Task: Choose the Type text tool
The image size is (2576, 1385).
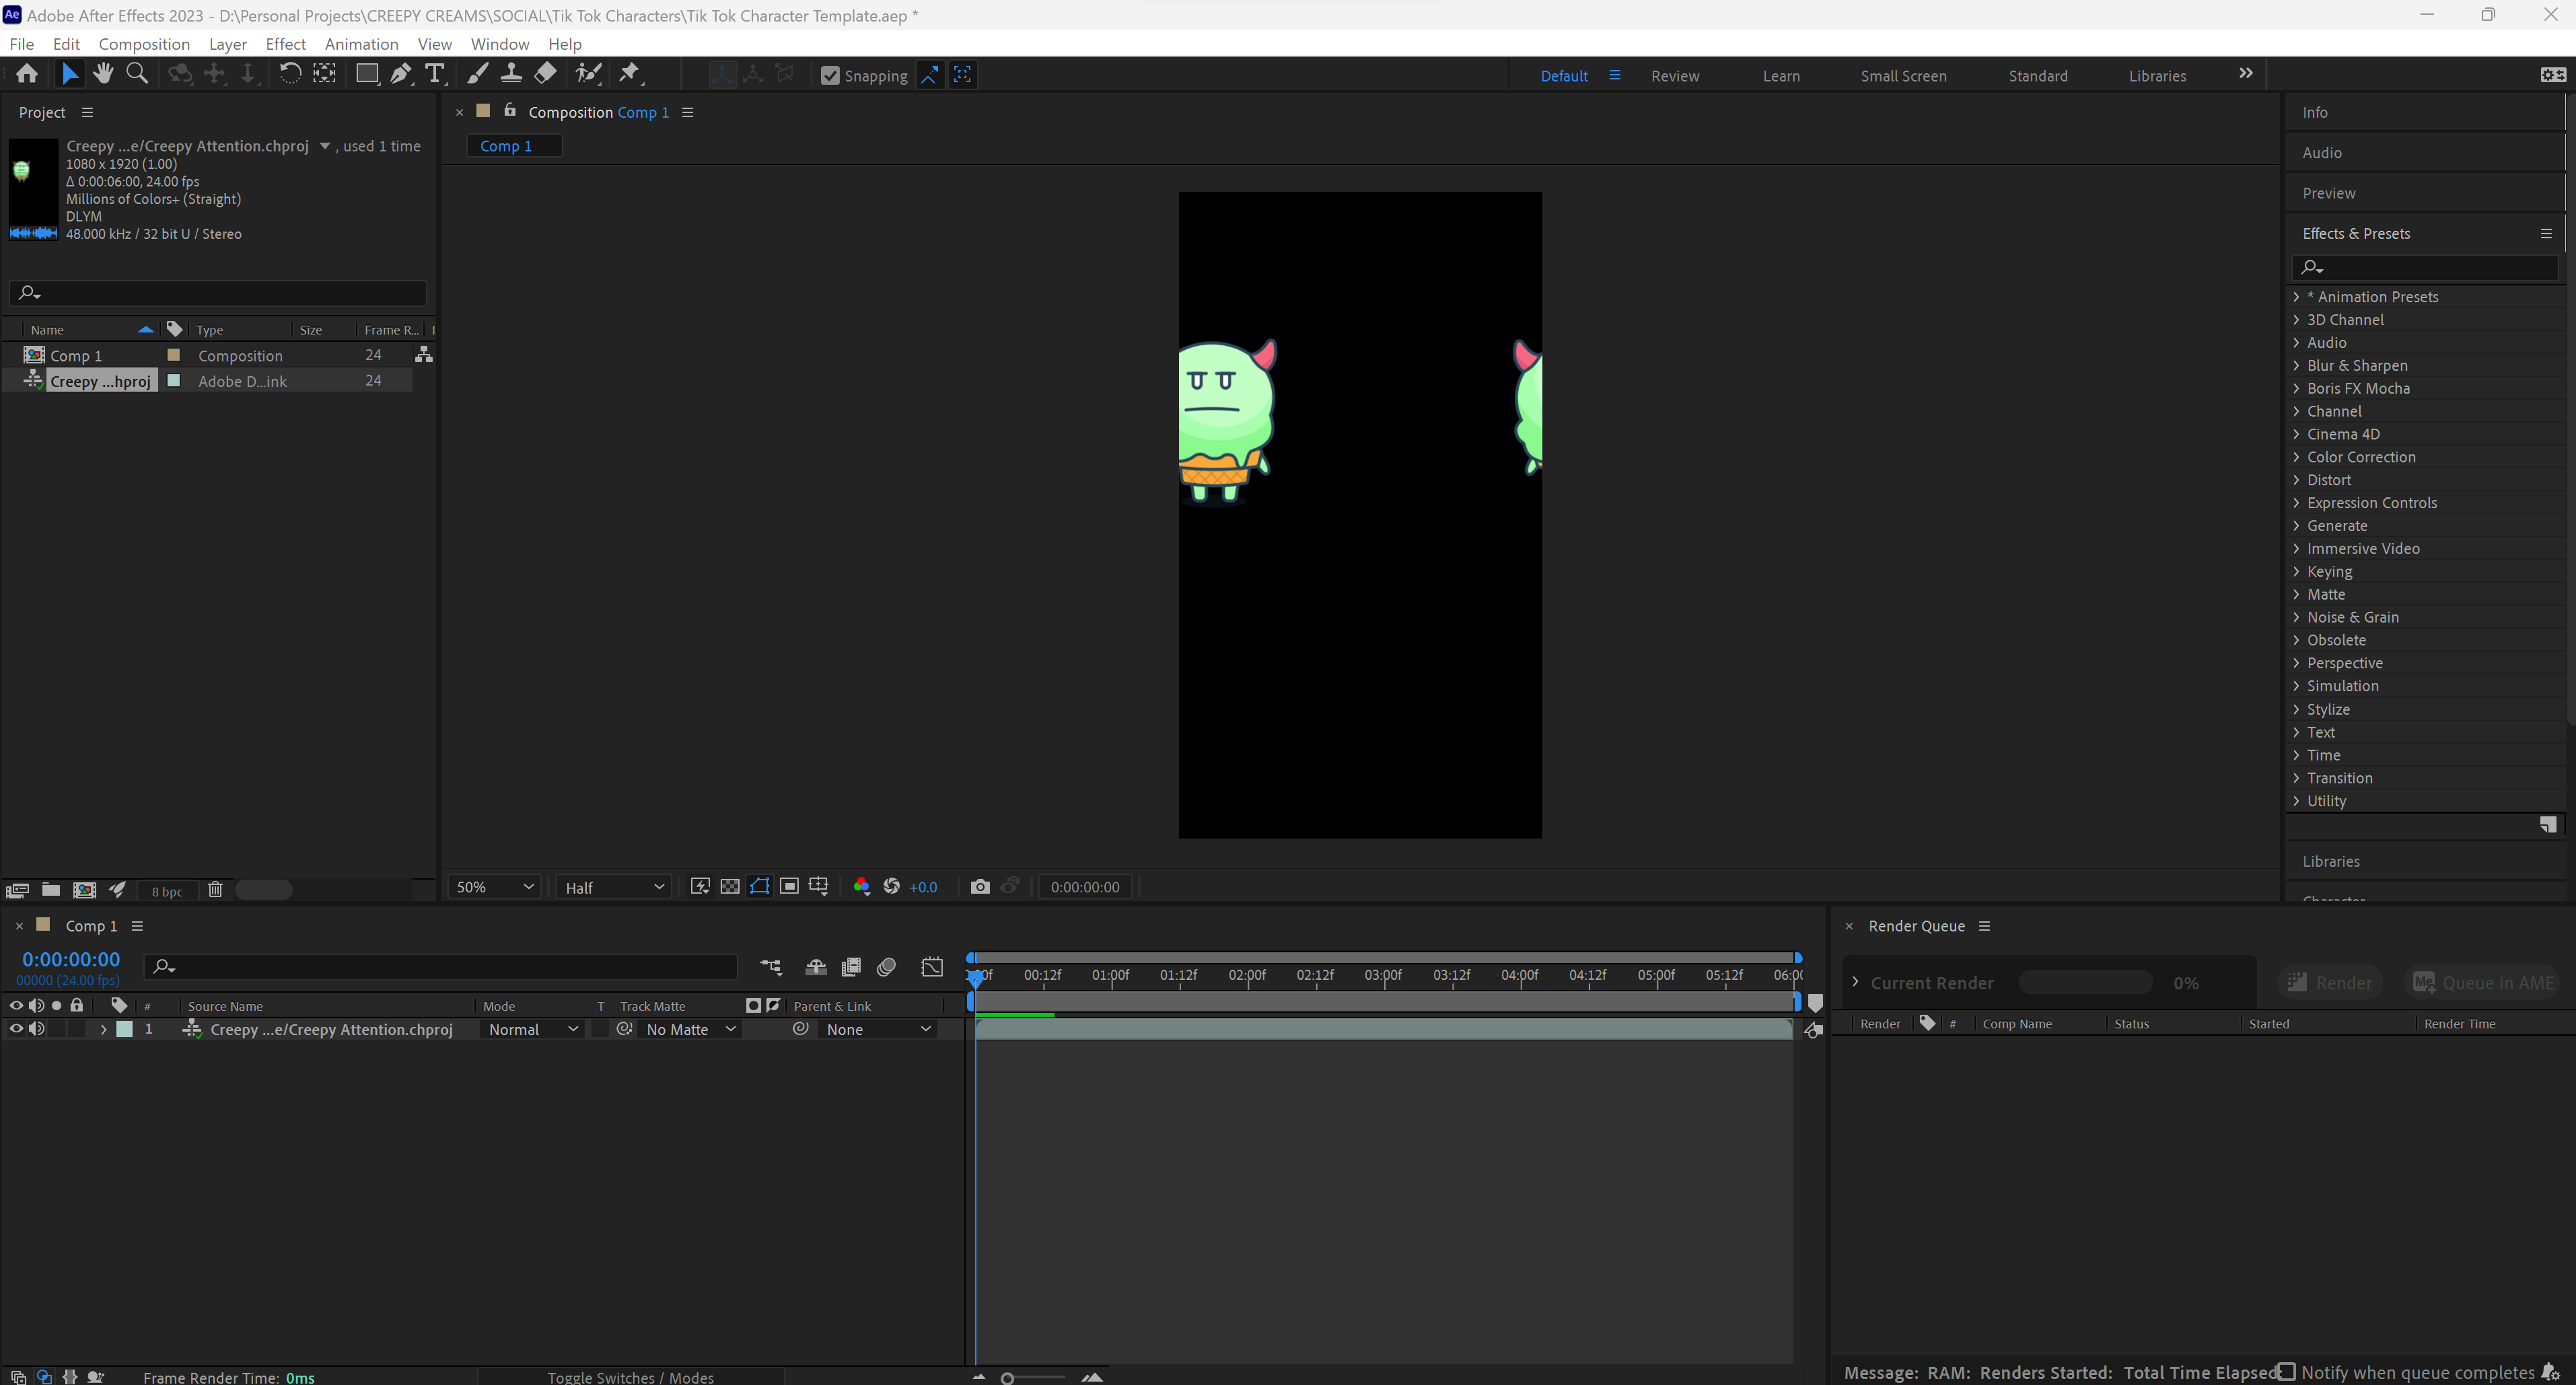Action: (x=434, y=73)
